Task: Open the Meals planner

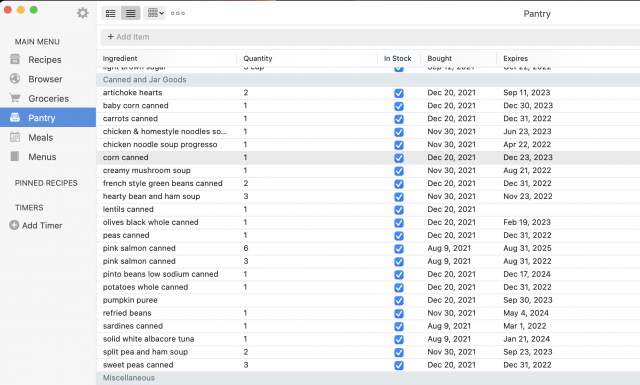Action: pyautogui.click(x=40, y=138)
